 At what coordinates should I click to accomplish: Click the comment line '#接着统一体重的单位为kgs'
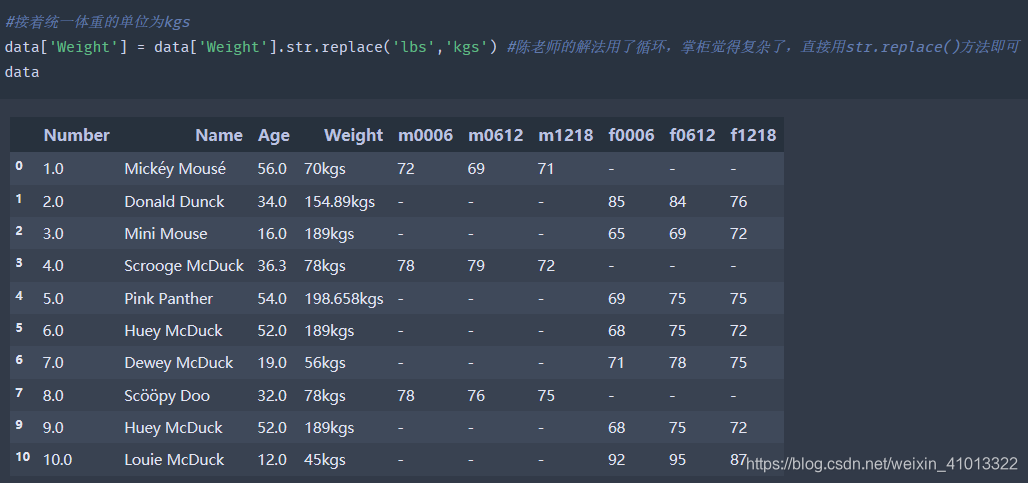(x=97, y=22)
